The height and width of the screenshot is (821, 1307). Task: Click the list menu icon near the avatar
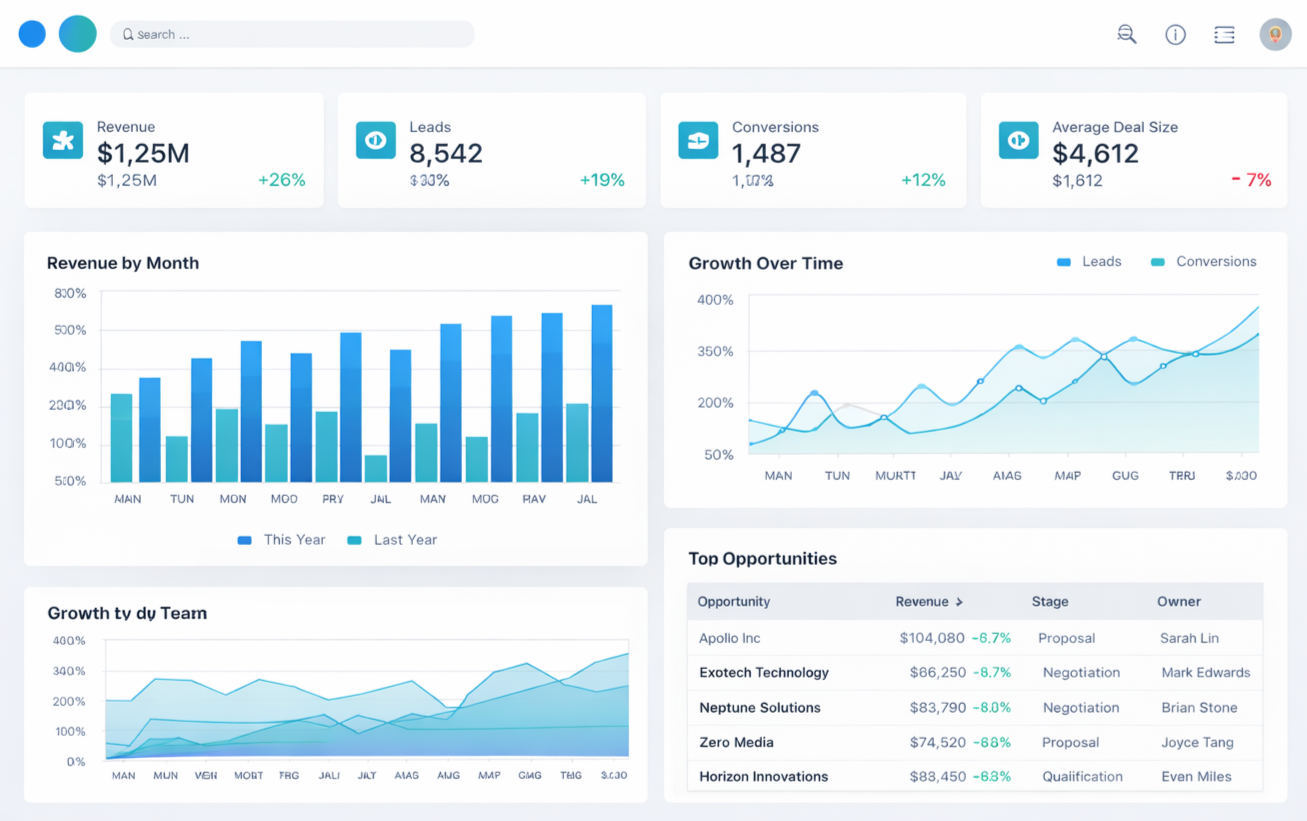[1223, 33]
